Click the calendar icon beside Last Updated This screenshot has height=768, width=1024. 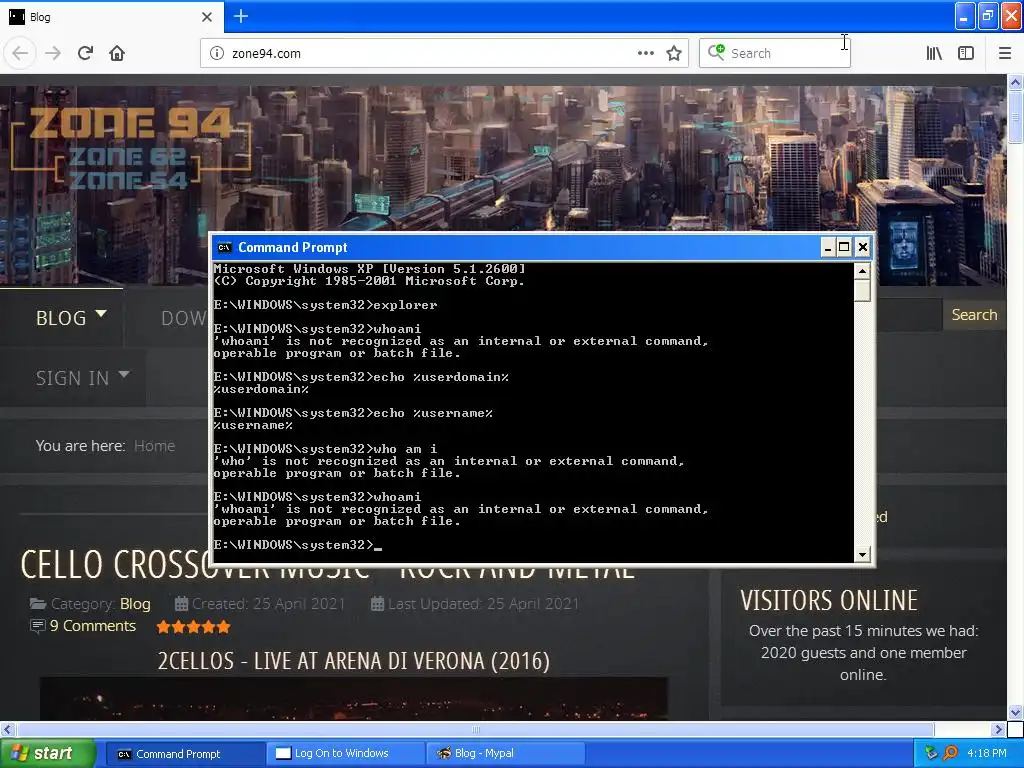[377, 604]
